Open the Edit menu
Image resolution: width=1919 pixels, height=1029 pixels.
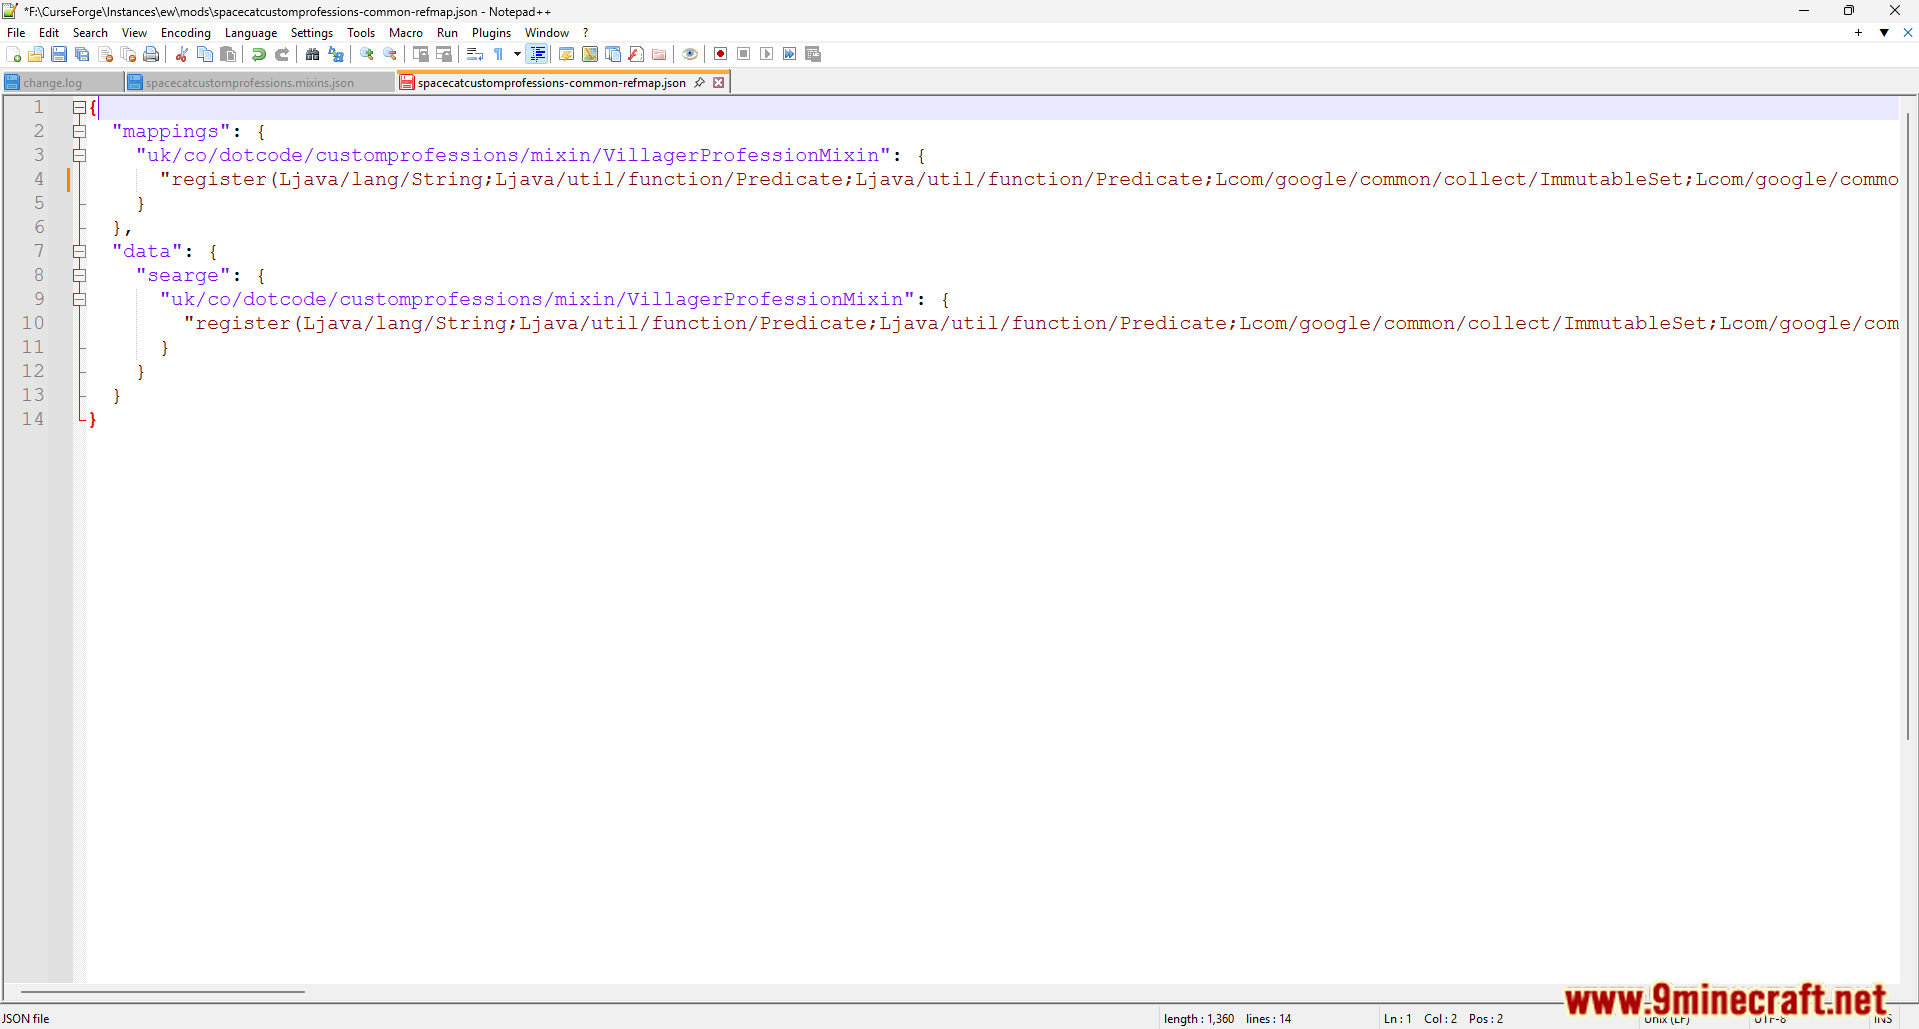coord(49,33)
